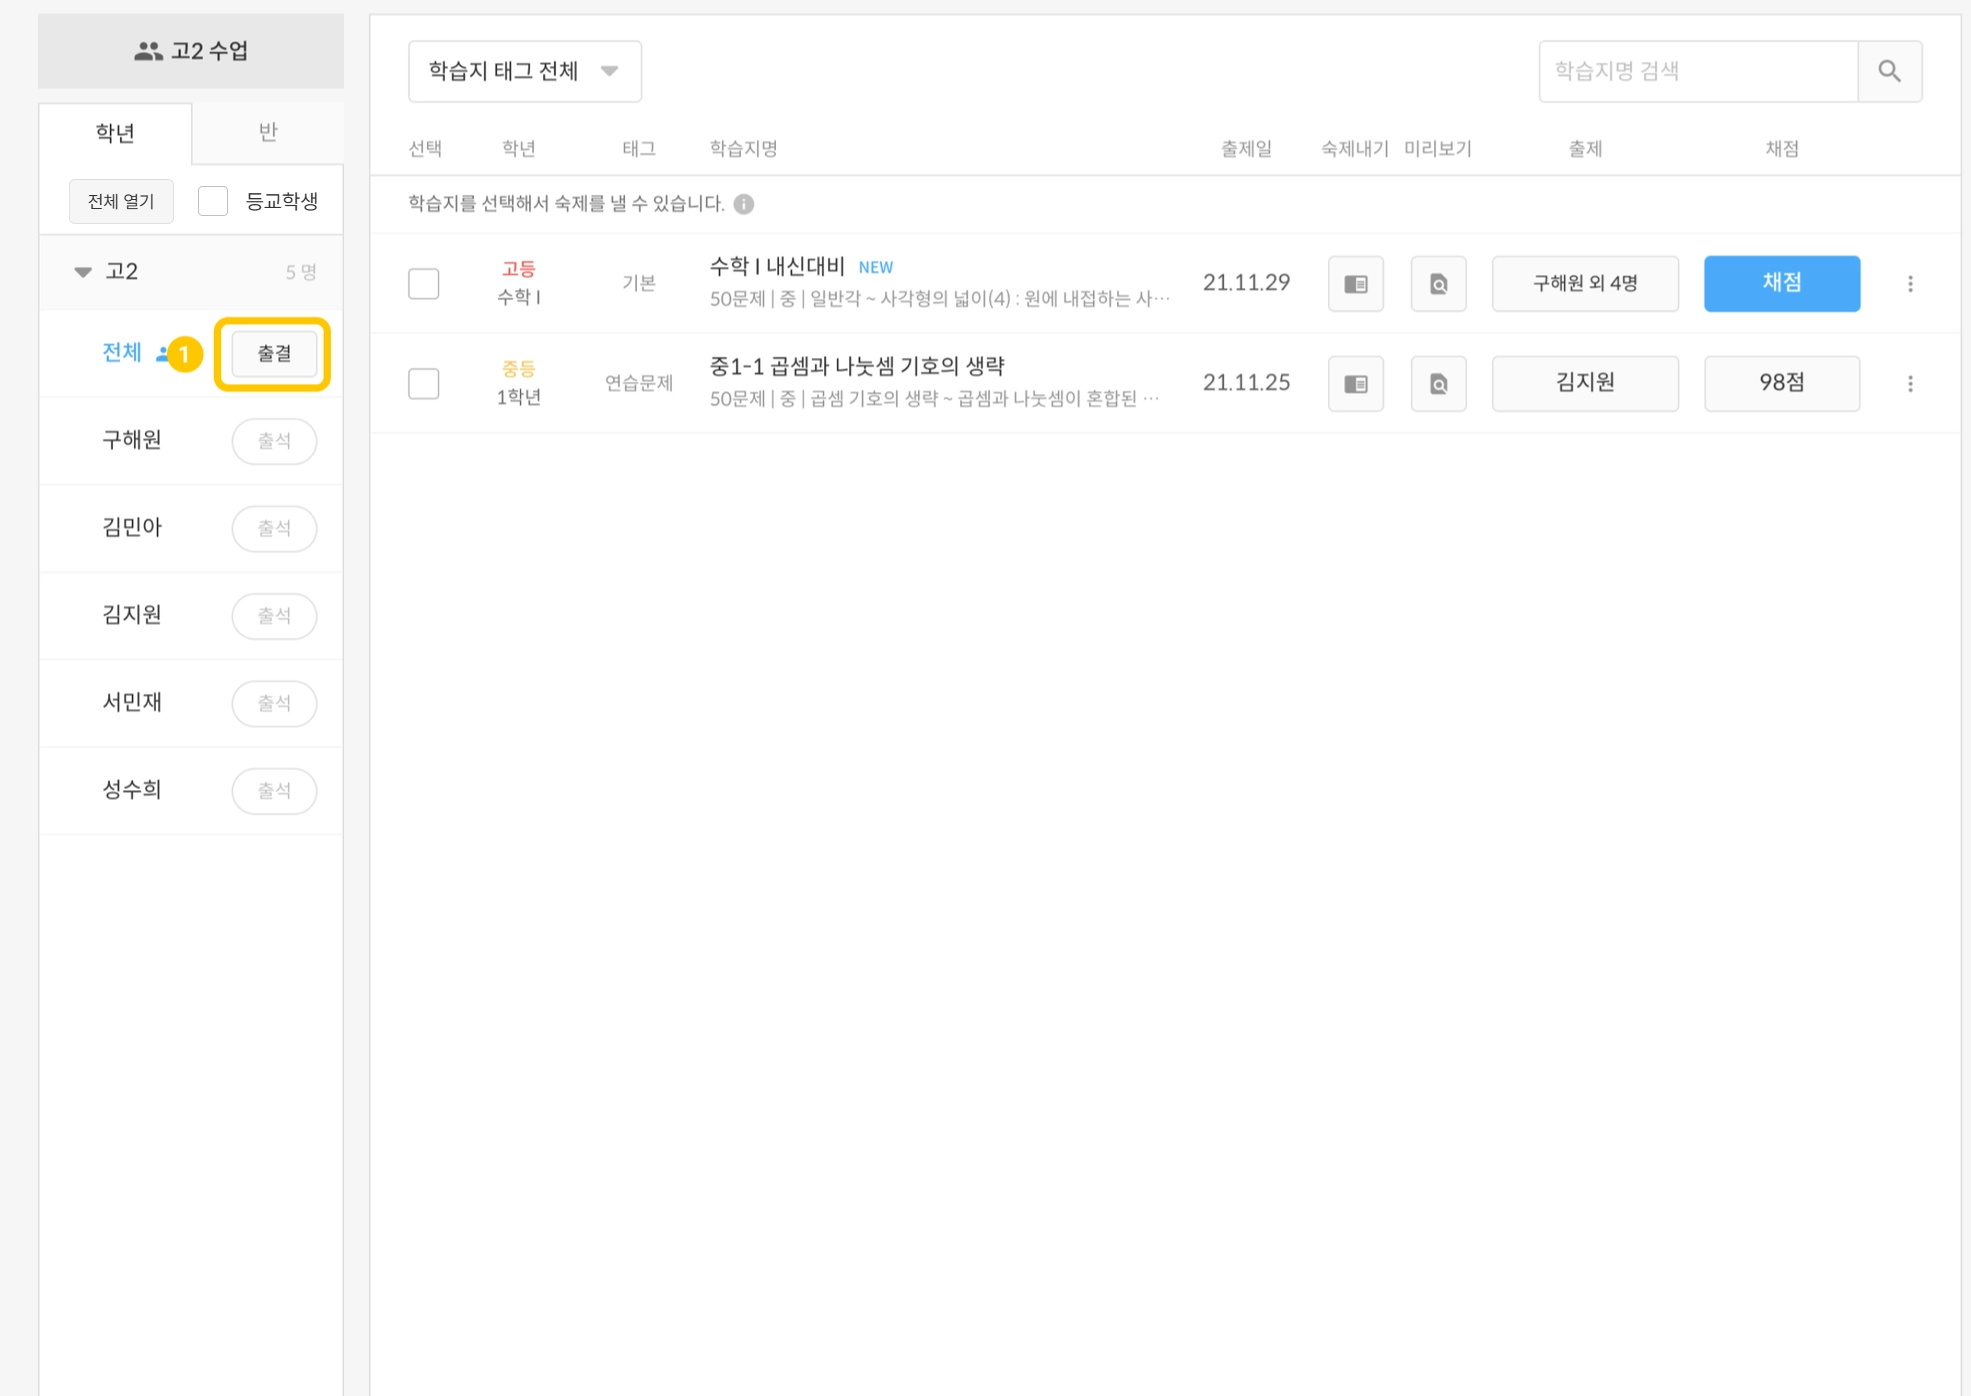Open the 학습지 태그 전체 dropdown
Viewport: 1971px width, 1396px height.
pyautogui.click(x=524, y=71)
